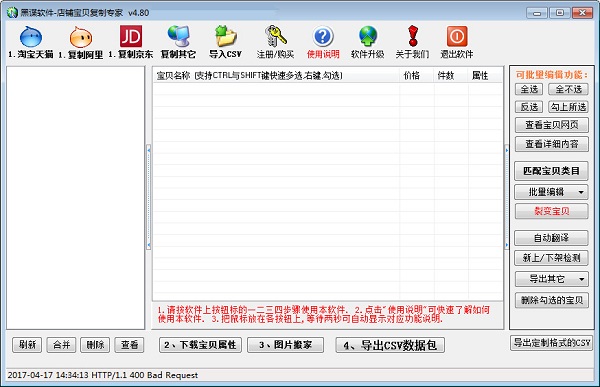Expand the 批量编辑 dropdown arrow
Viewport: 600px width, 387px height.
(x=581, y=192)
